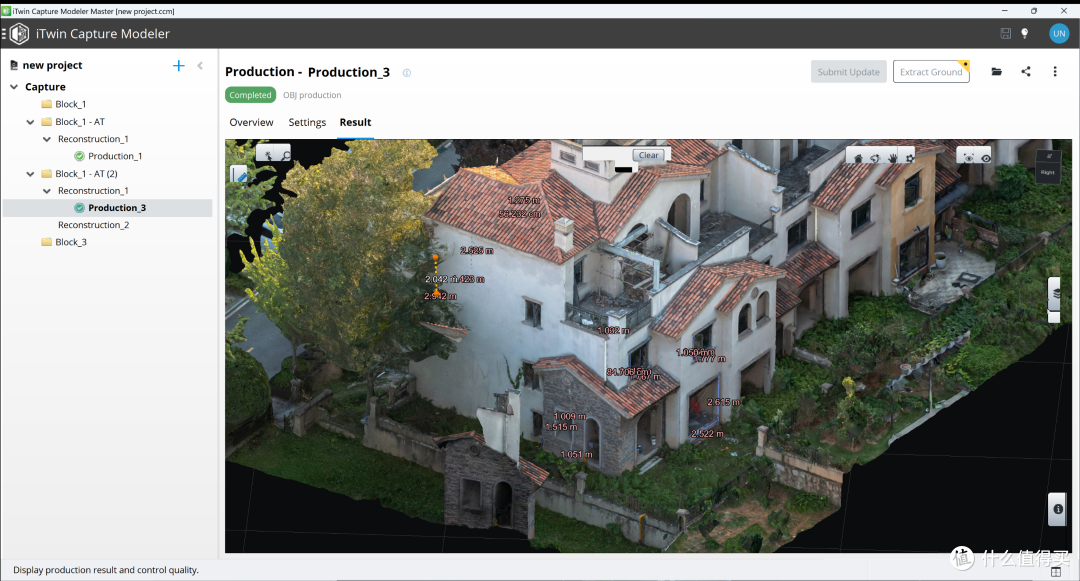Image resolution: width=1080 pixels, height=581 pixels.
Task: Click the Submit Update button
Action: click(848, 72)
